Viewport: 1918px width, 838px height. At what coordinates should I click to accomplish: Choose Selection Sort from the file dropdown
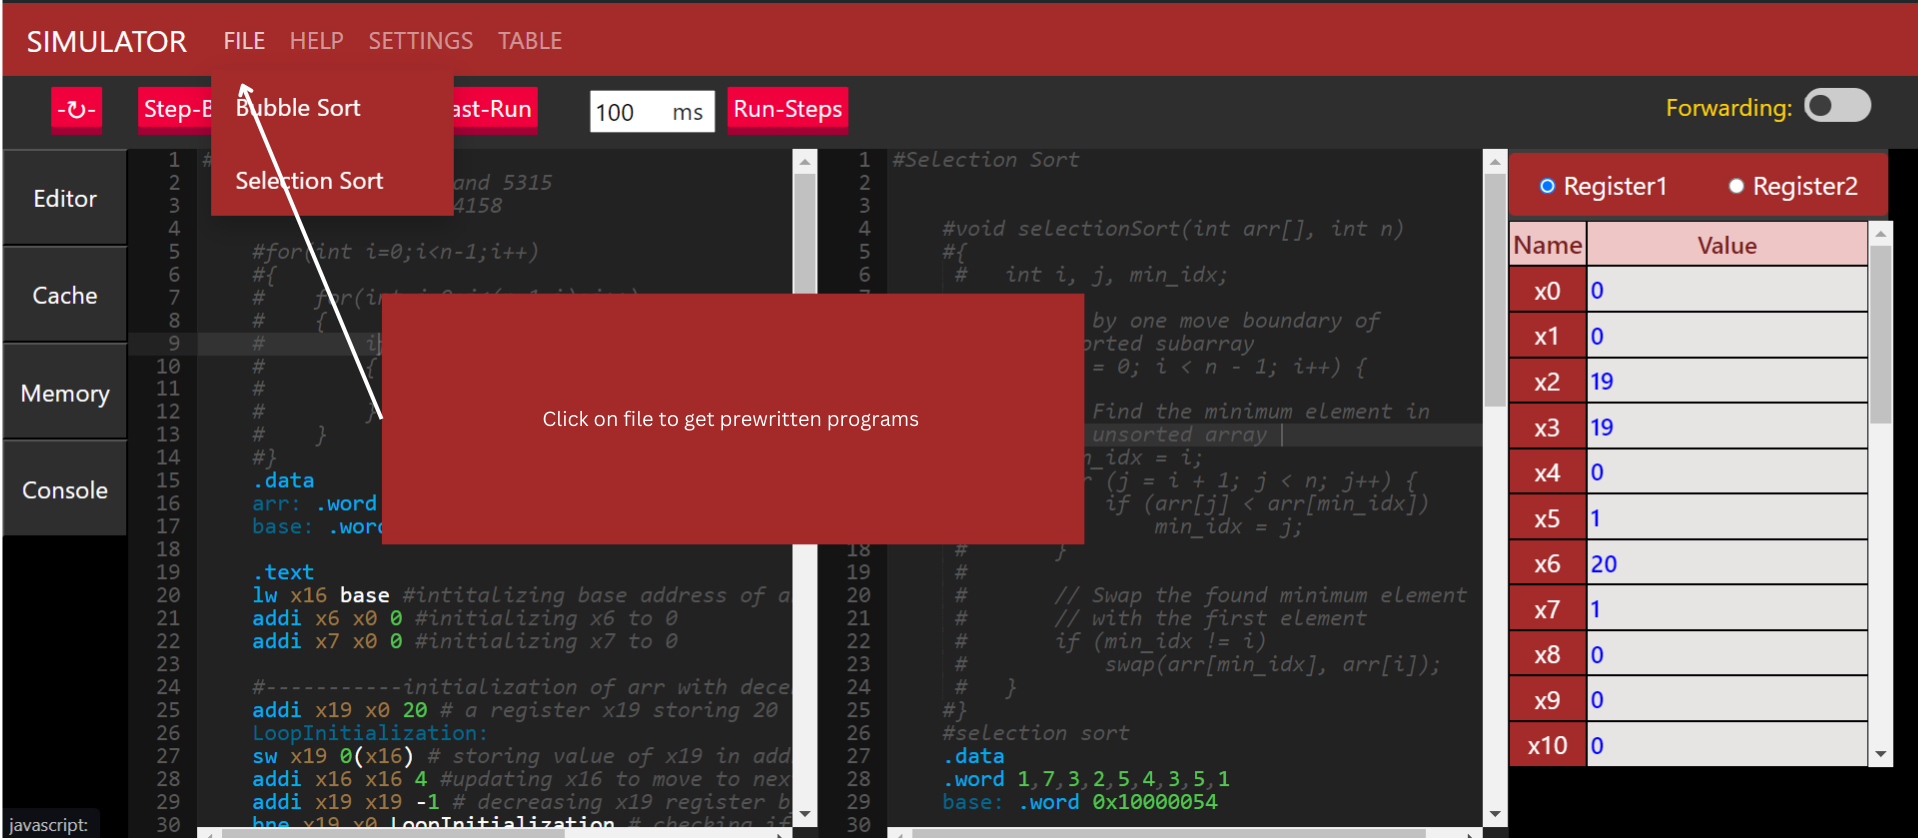[x=309, y=181]
